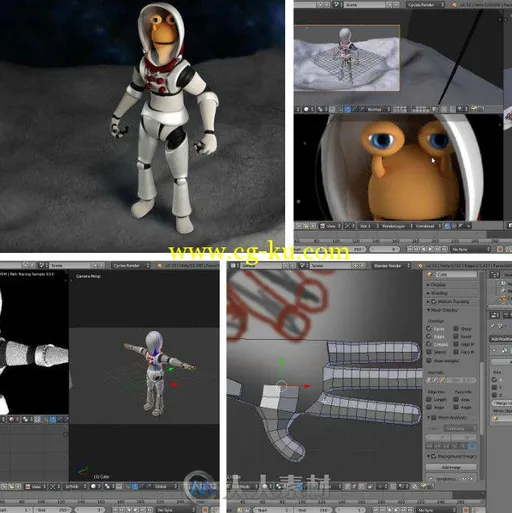Enable the Bevel overlay checkbox
Screen dimensions: 512x513
coord(456,336)
